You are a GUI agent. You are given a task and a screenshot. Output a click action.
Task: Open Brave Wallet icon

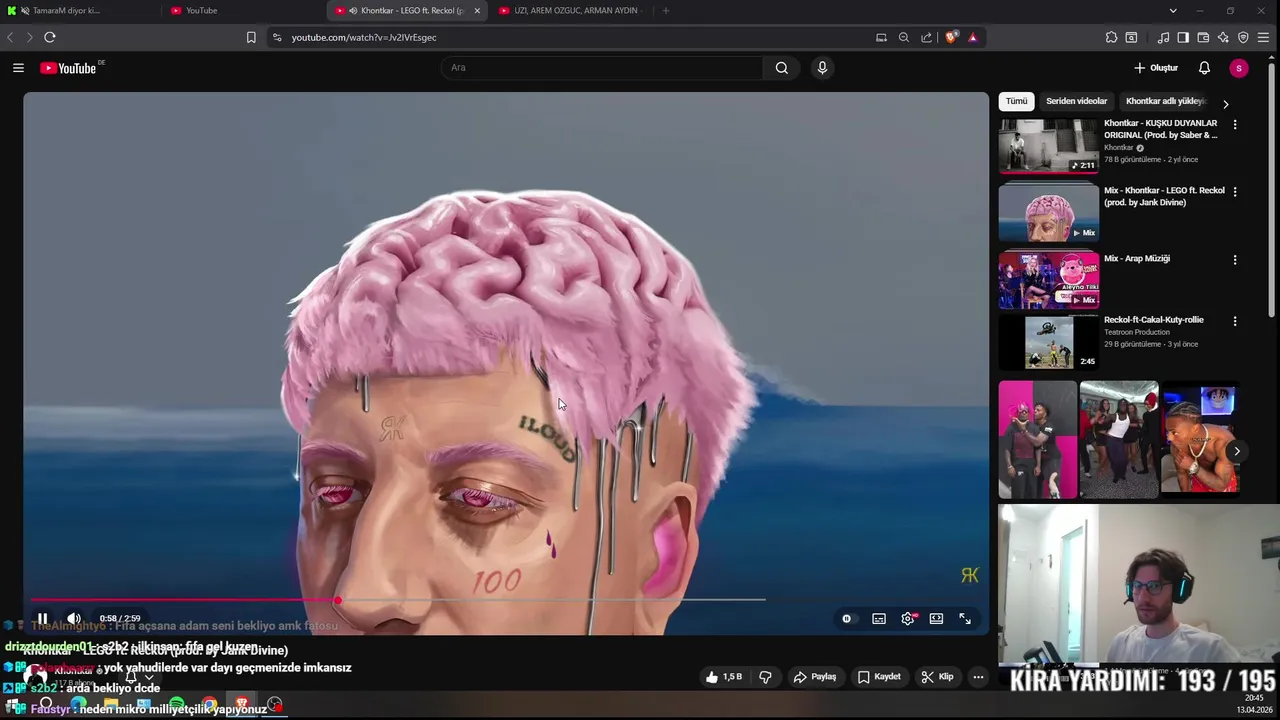[1203, 37]
